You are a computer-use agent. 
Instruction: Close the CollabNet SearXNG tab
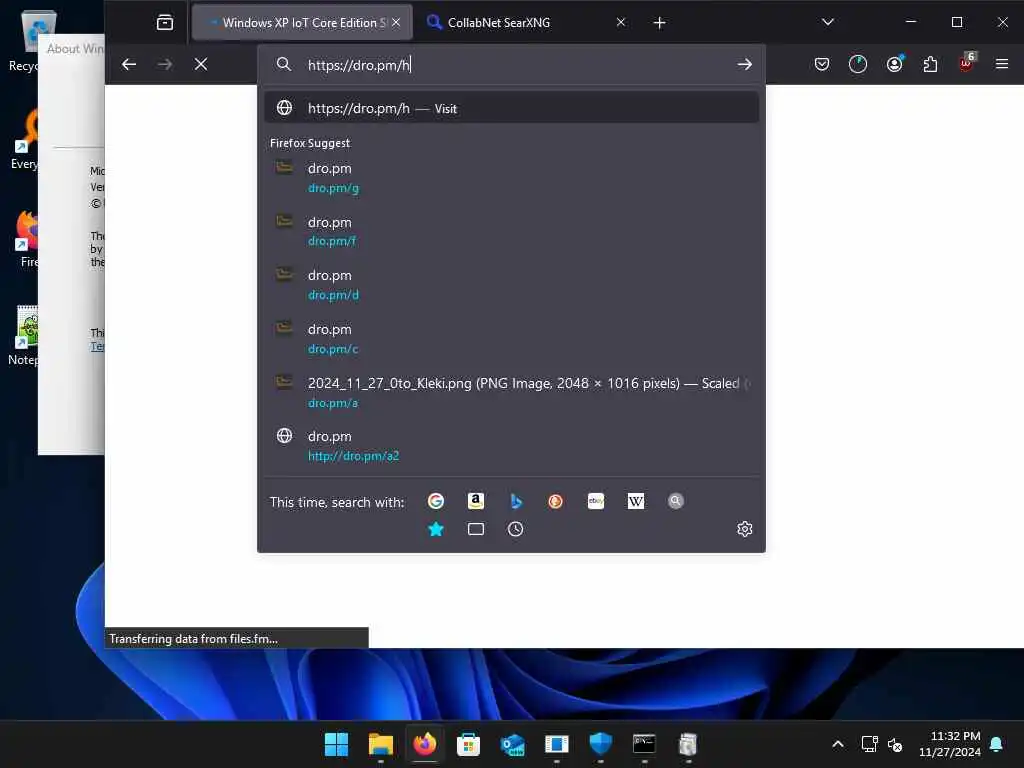(620, 22)
